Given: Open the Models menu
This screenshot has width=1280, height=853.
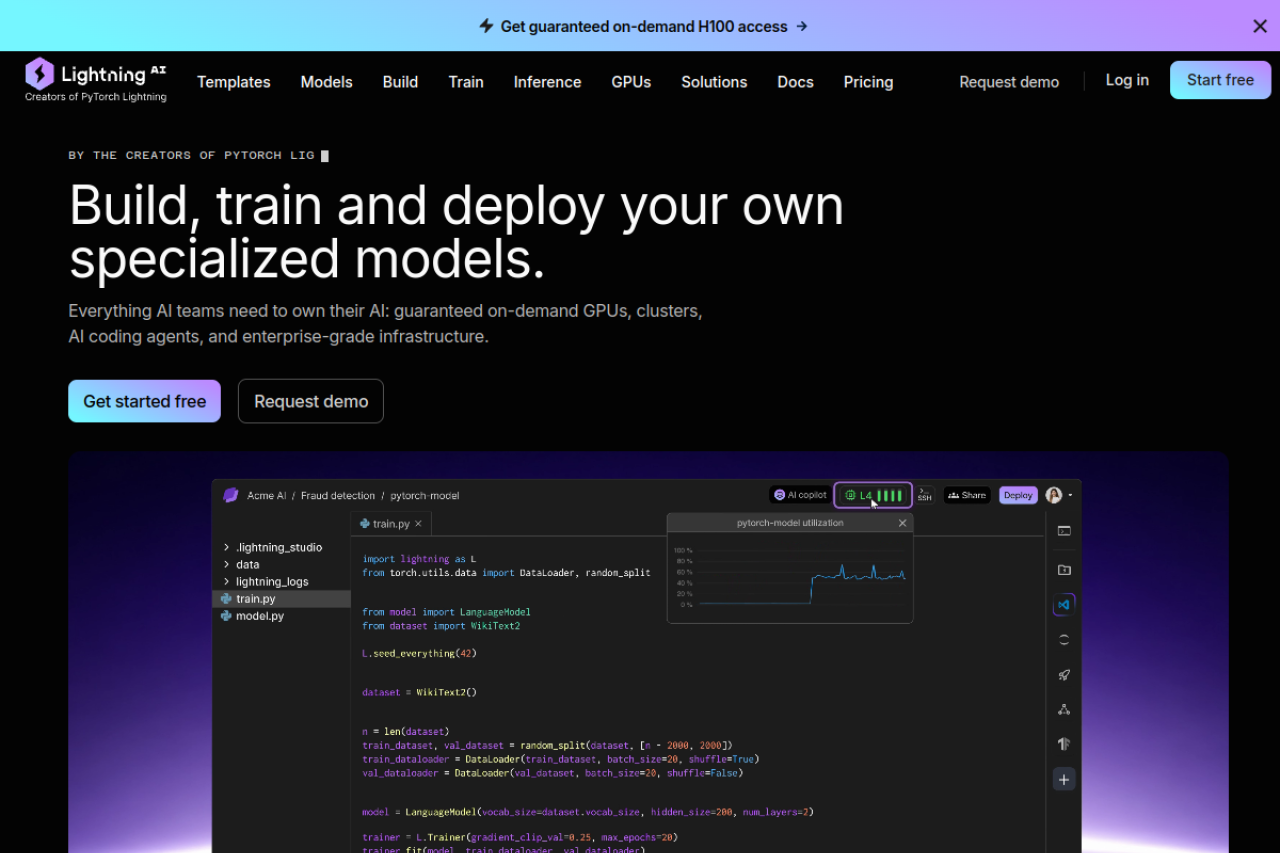Looking at the screenshot, I should pyautogui.click(x=327, y=82).
